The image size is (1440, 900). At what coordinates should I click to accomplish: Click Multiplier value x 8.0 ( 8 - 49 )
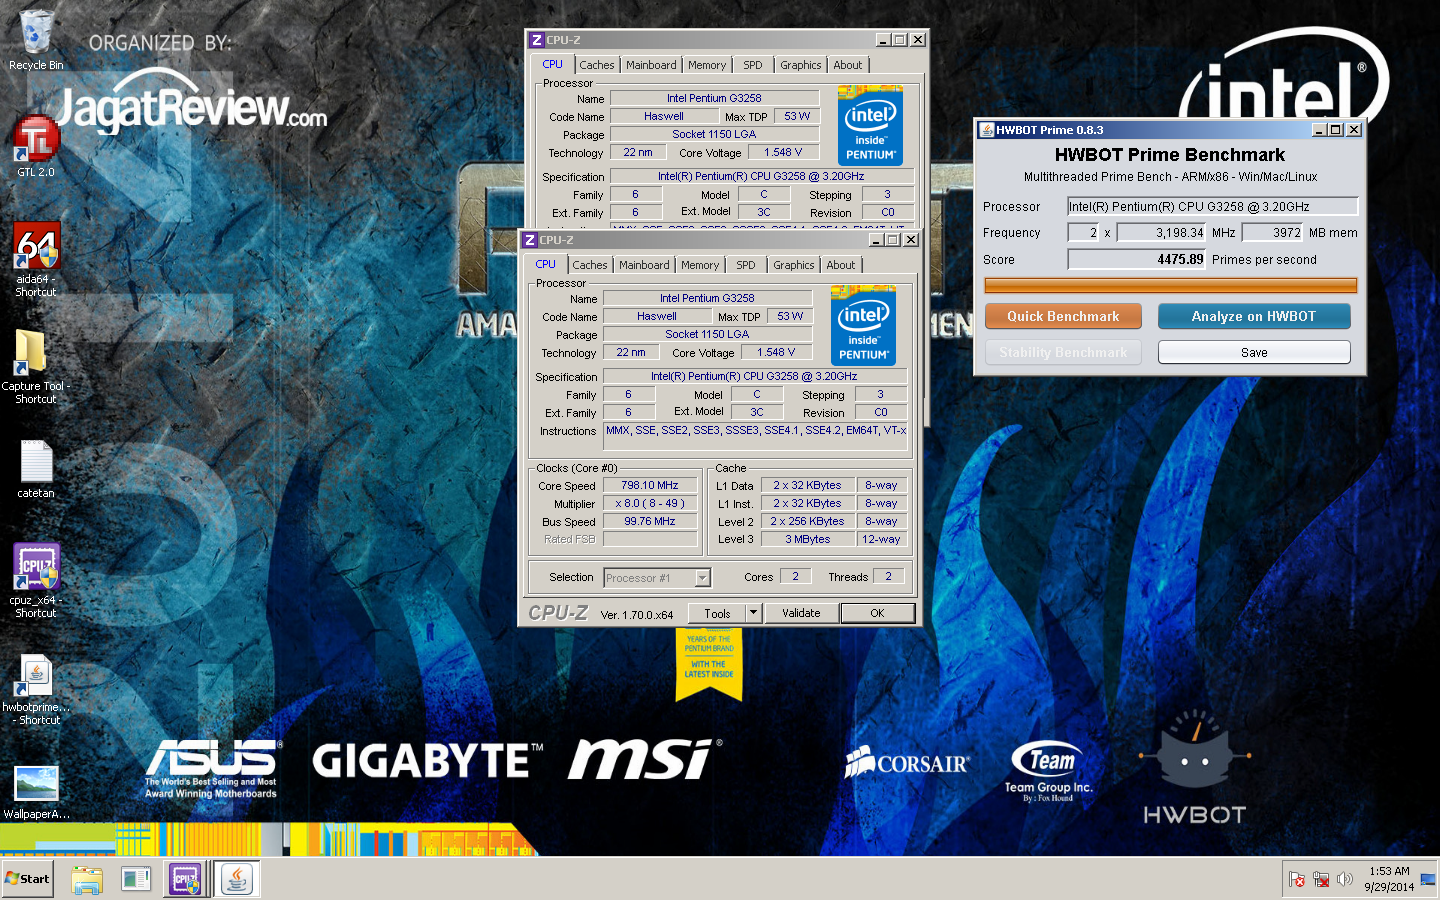(x=650, y=503)
